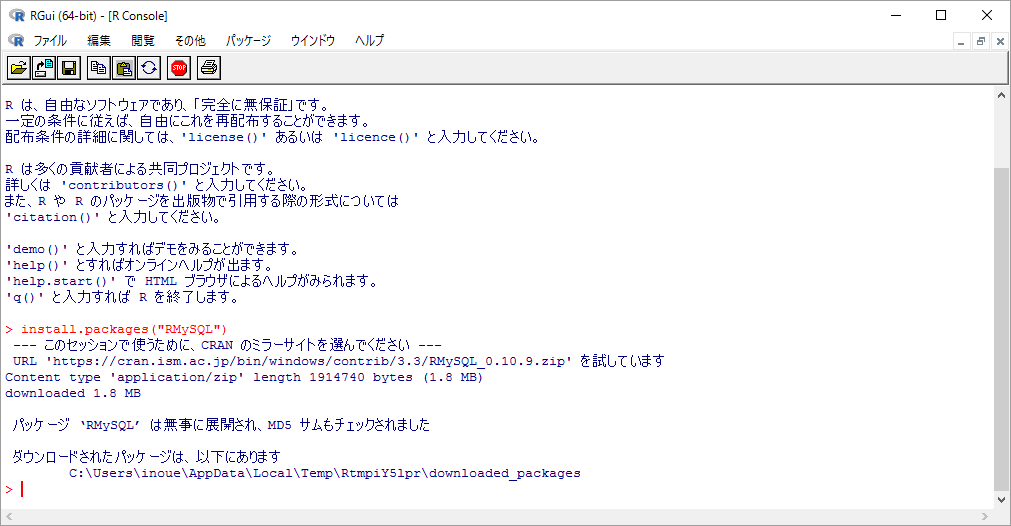Click the Print toolbar icon
Viewport: 1011px width, 526px height.
209,68
